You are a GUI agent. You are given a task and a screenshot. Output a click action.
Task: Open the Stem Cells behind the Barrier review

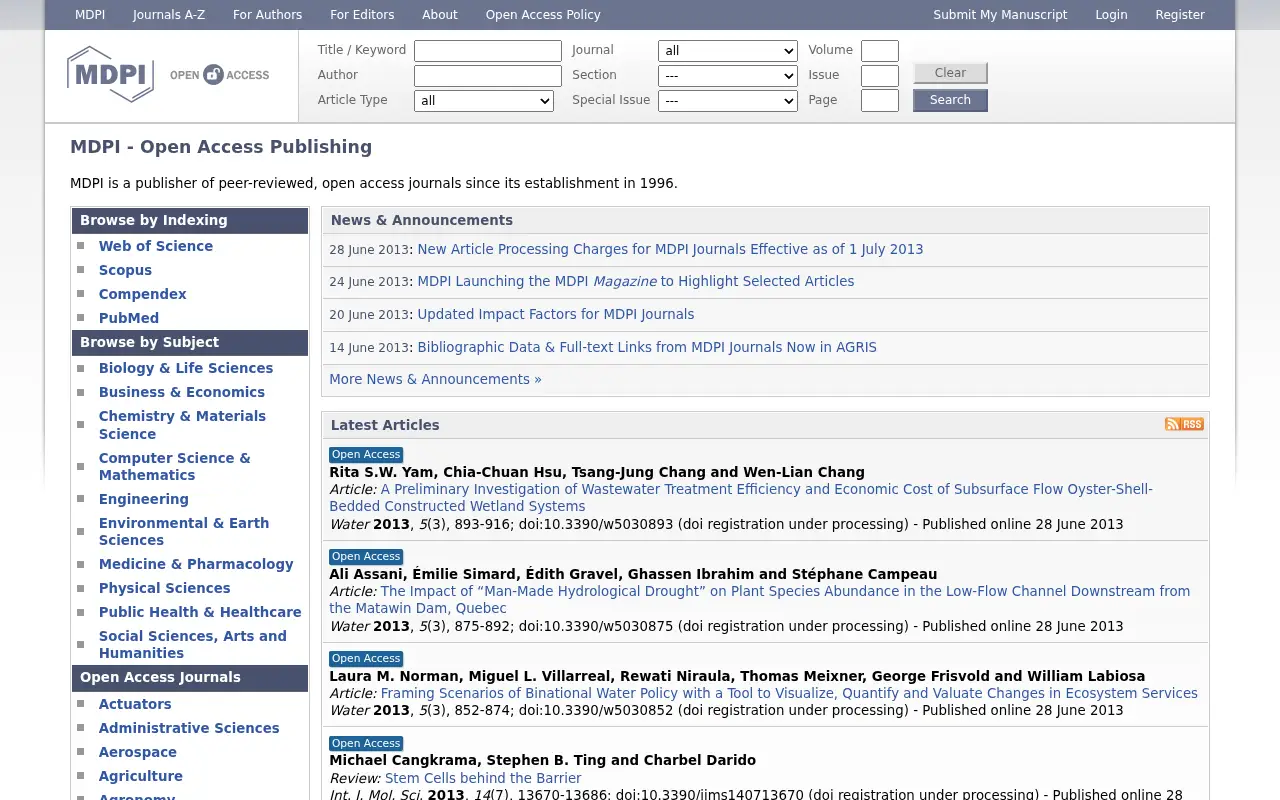(x=483, y=778)
